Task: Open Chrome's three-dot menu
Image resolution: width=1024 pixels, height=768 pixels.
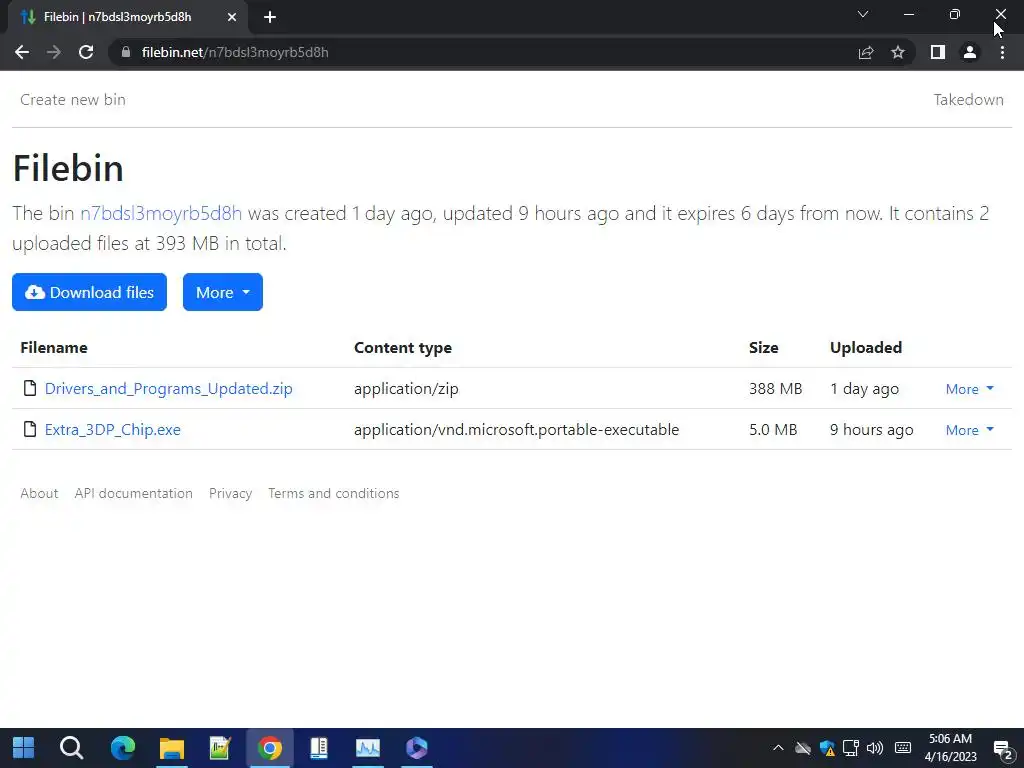Action: (x=1002, y=52)
